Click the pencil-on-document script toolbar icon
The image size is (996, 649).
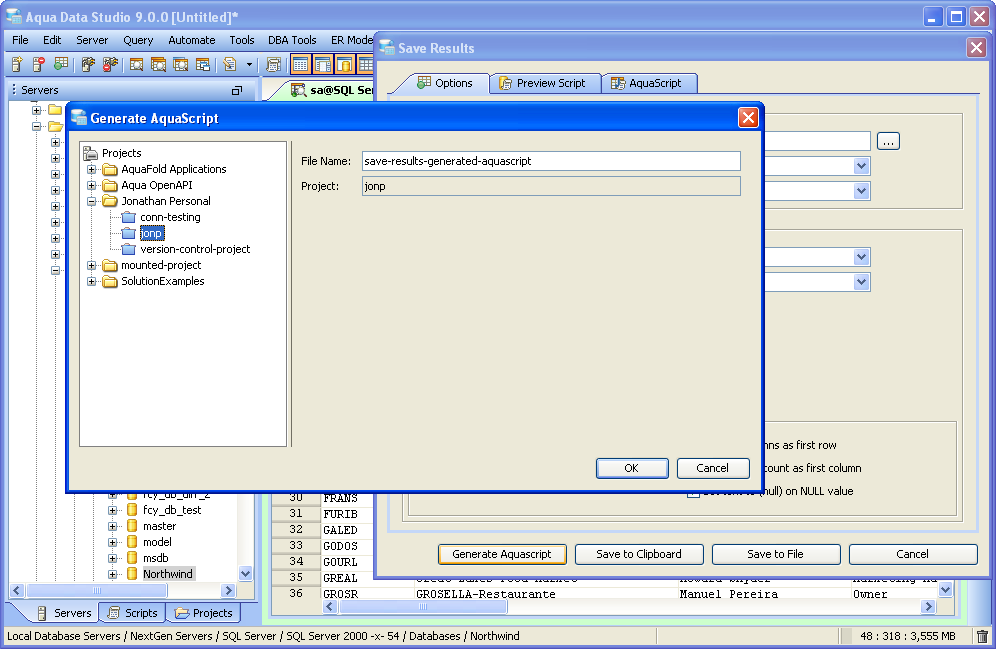tap(230, 64)
